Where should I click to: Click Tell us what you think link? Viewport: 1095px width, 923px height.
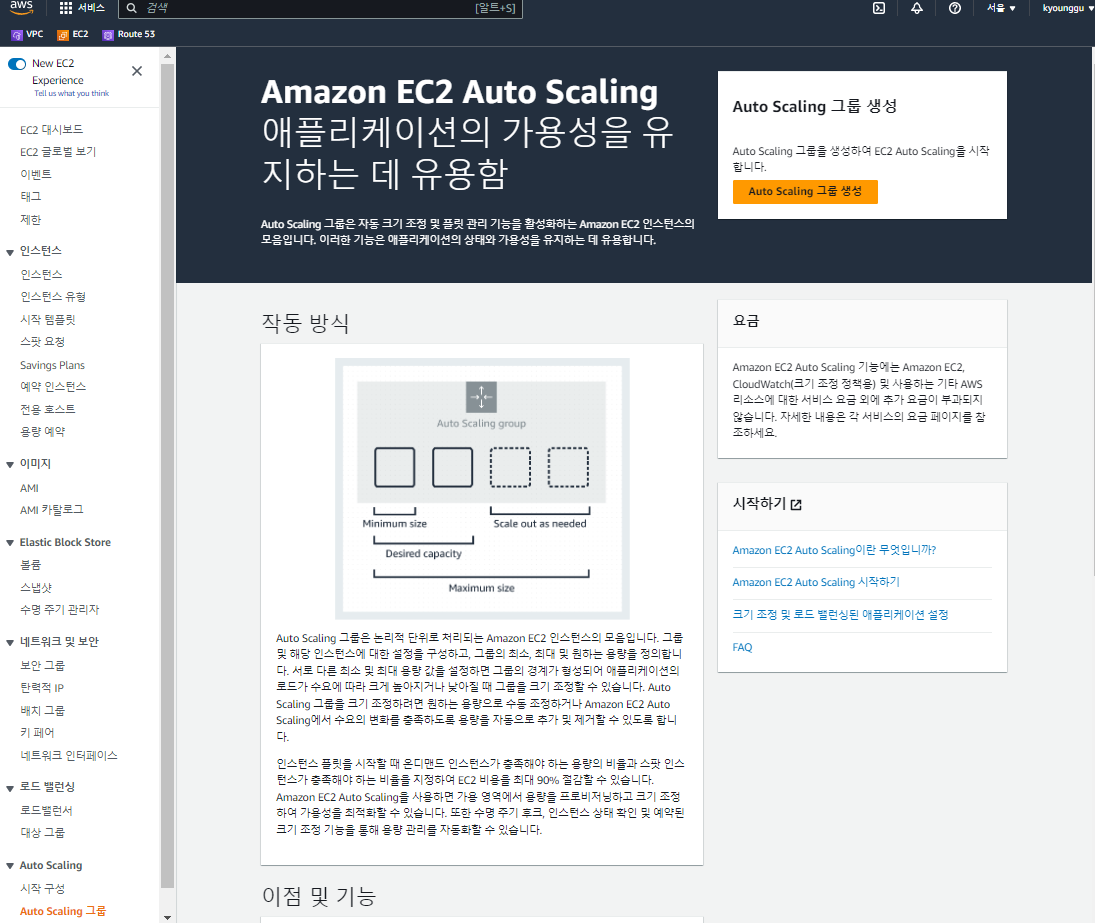coord(72,94)
